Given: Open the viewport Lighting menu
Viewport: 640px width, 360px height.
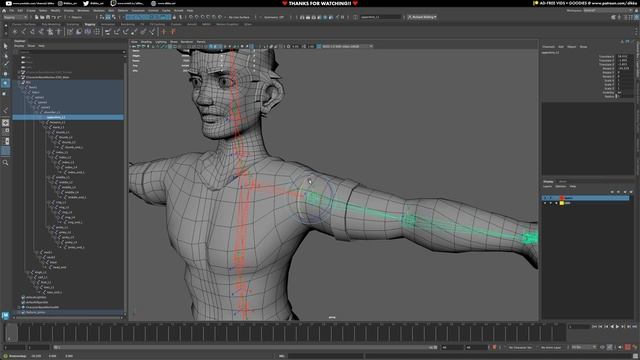Looking at the screenshot, I should [x=161, y=42].
